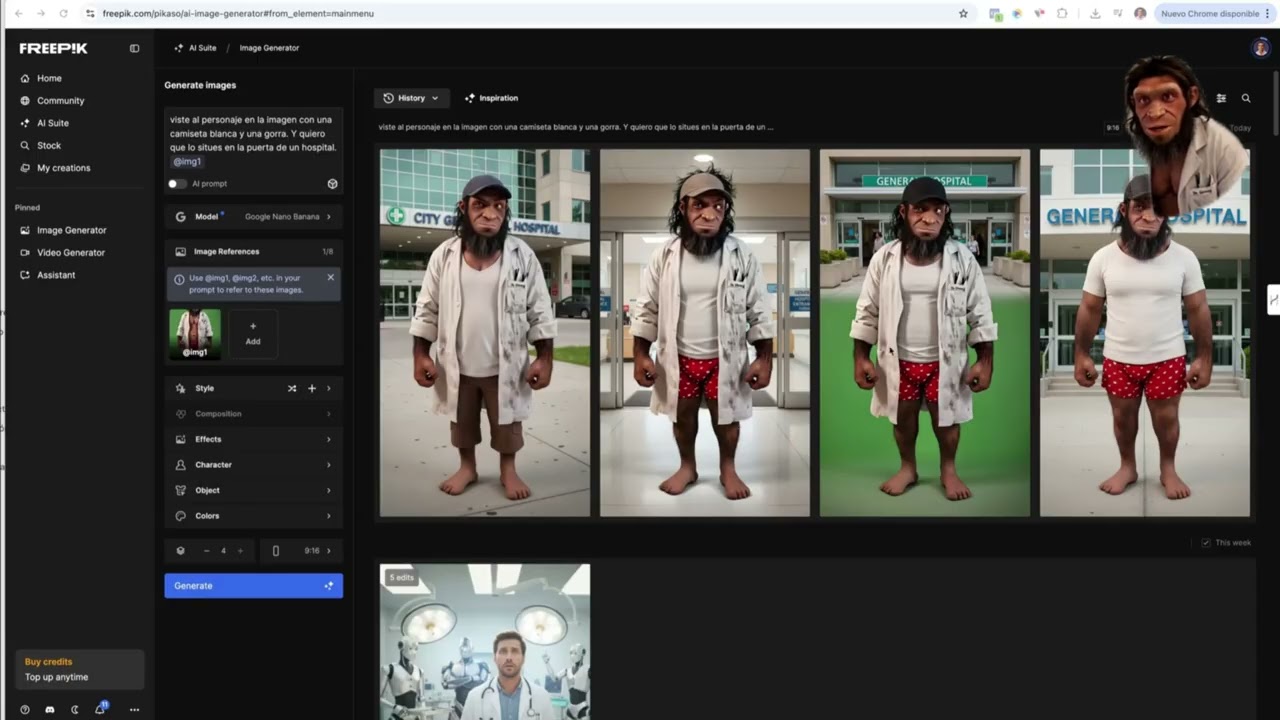The width and height of the screenshot is (1280, 720).
Task: Click Image Generator breadcrumb
Action: (x=269, y=48)
